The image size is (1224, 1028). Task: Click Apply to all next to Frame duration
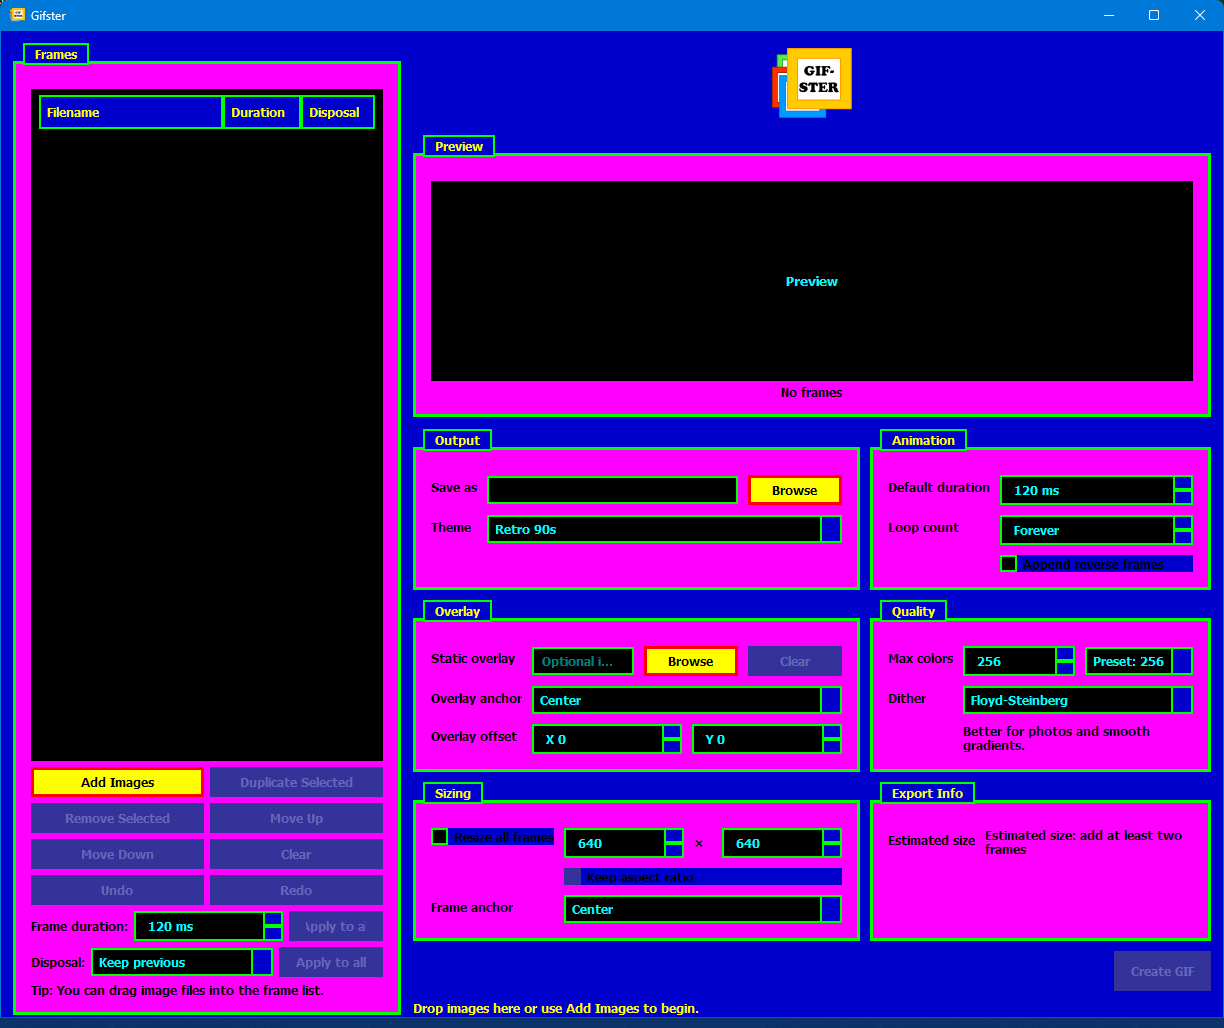[x=336, y=926]
